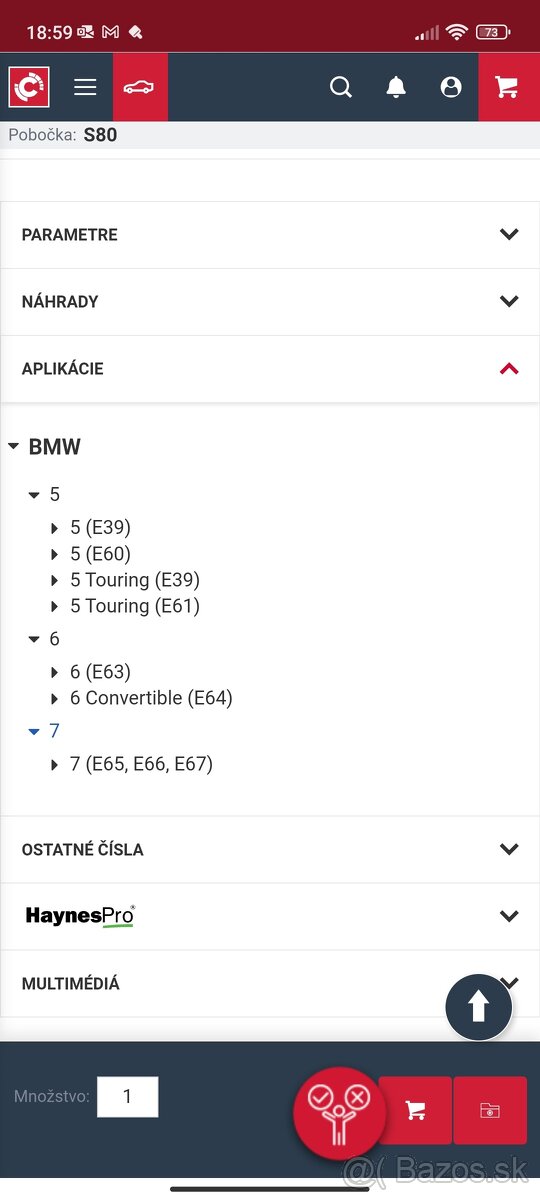Expand OSTATNÉ ČÍSLA section
Image resolution: width=540 pixels, height=1200 pixels.
(270, 850)
